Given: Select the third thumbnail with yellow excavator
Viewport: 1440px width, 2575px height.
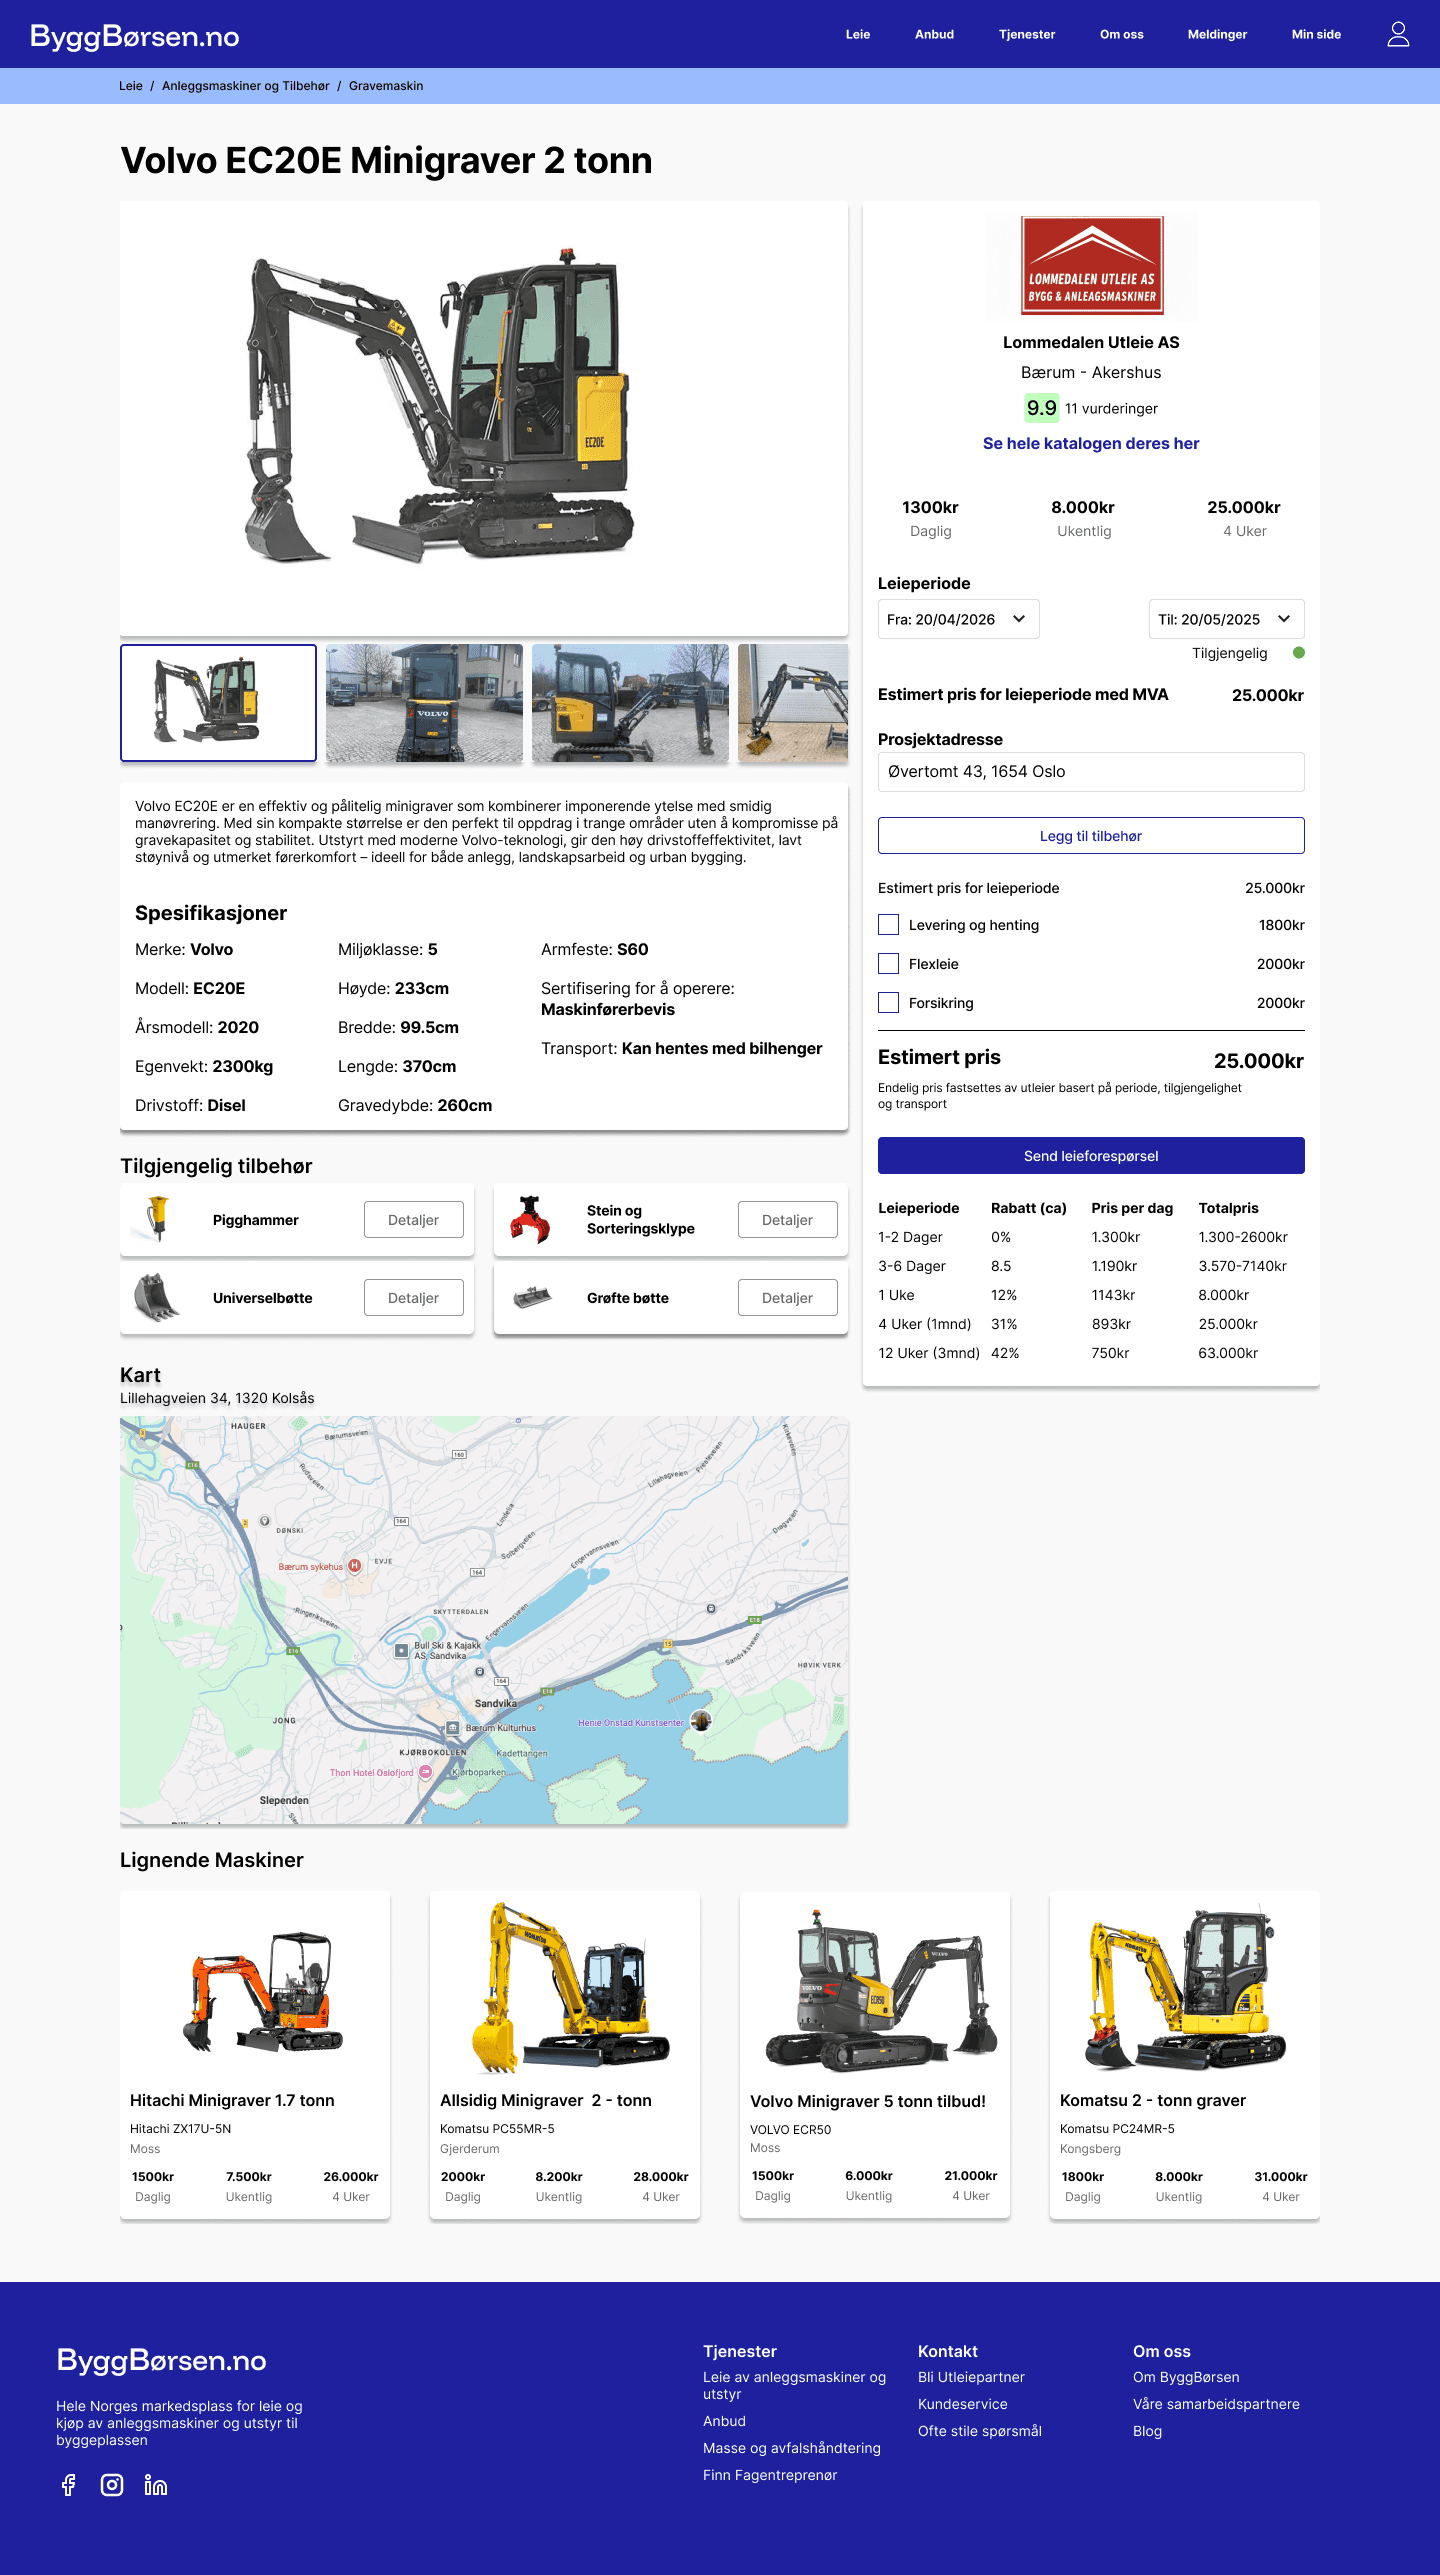Looking at the screenshot, I should click(x=630, y=703).
